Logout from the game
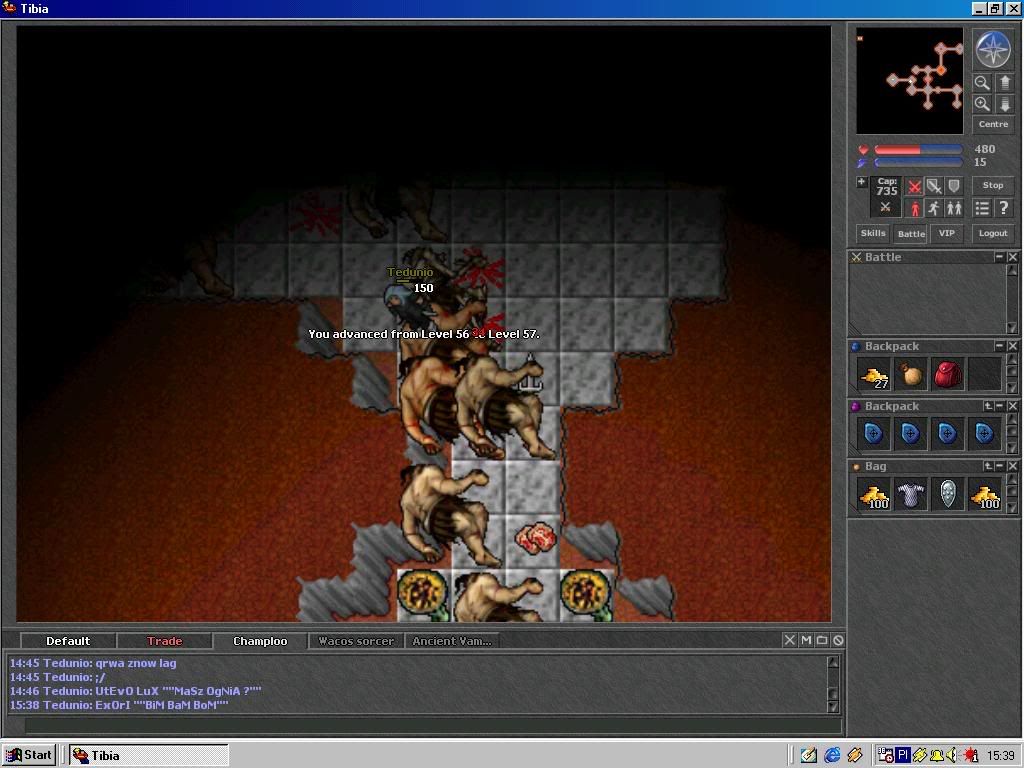This screenshot has width=1024, height=768. tap(993, 233)
